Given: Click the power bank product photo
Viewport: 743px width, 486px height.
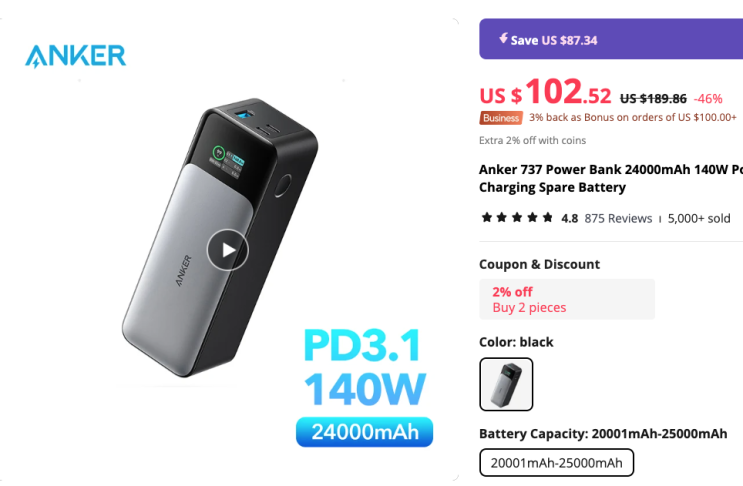Looking at the screenshot, I should click(220, 238).
